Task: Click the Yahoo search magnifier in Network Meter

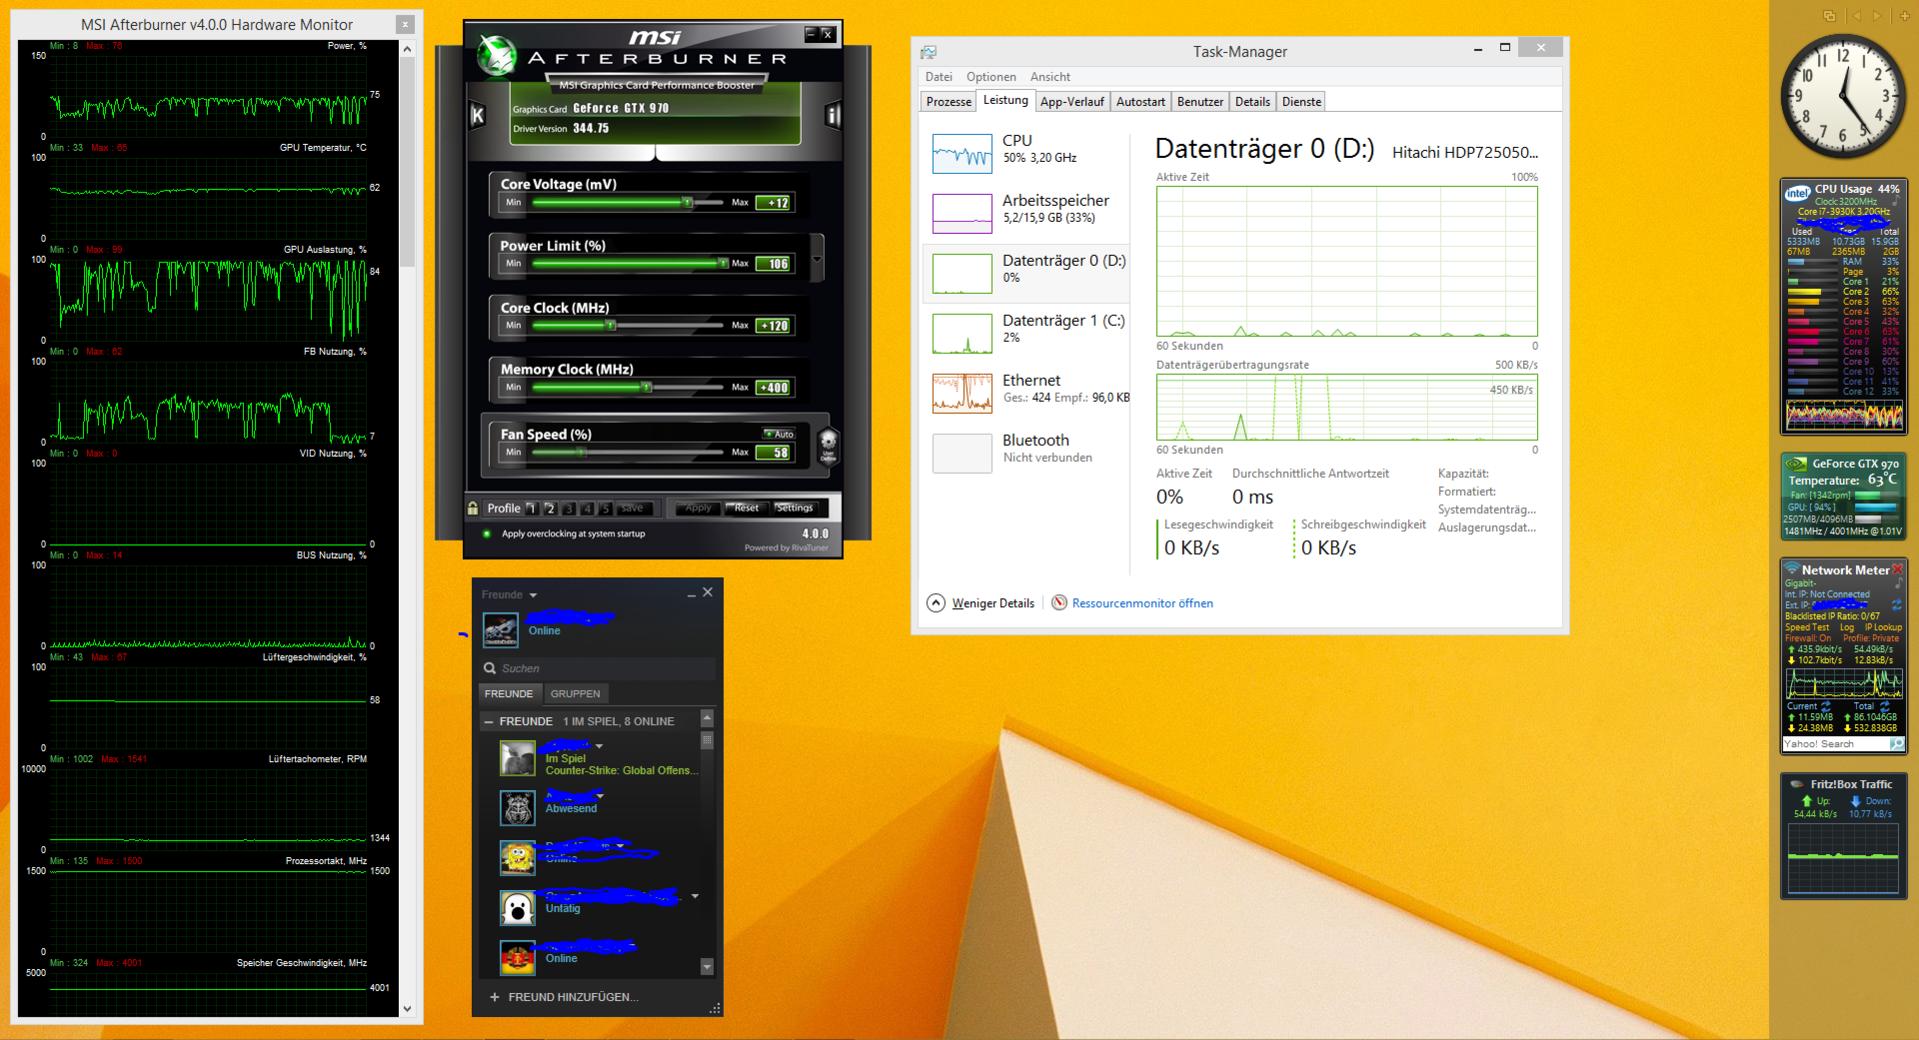Action: (1896, 744)
